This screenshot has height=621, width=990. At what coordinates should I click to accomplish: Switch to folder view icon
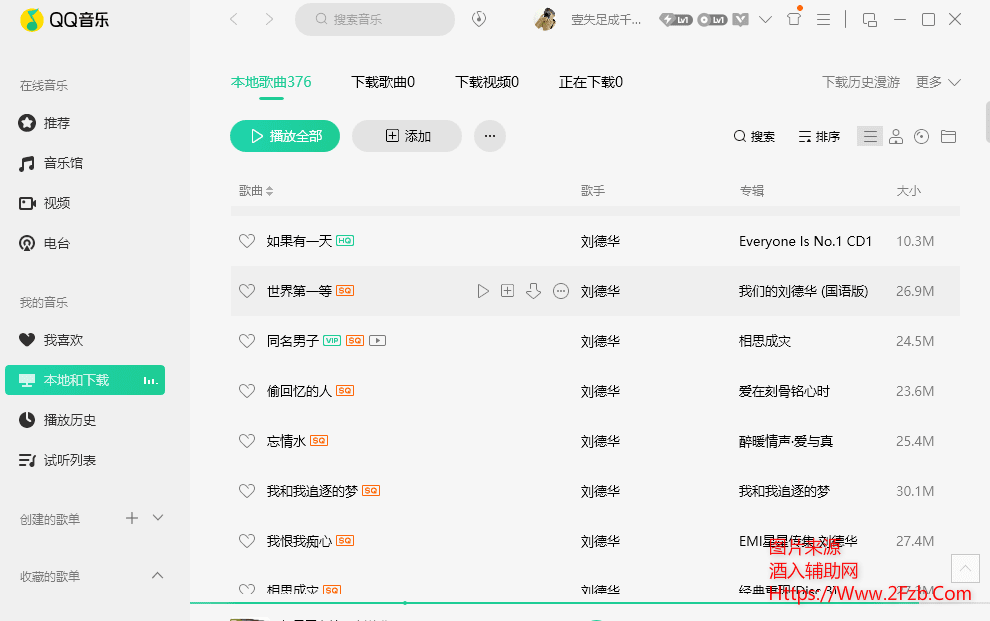948,137
